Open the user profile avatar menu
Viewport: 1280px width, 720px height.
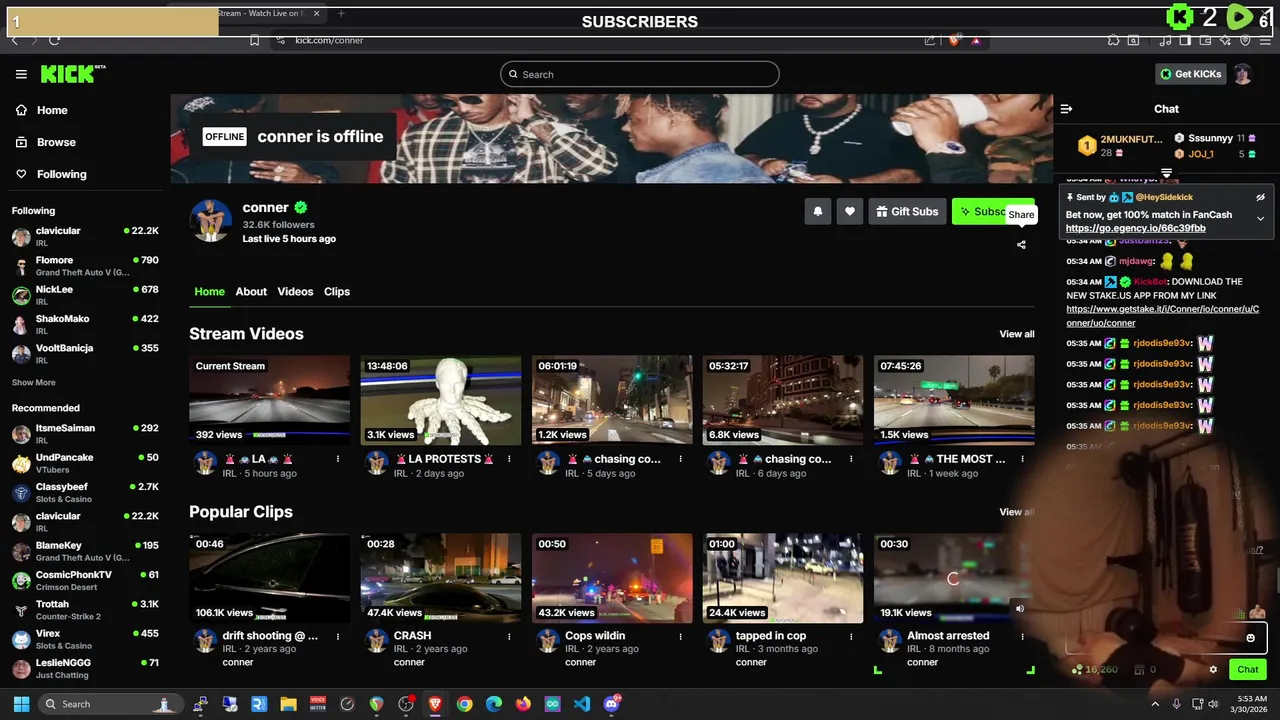(x=1243, y=74)
